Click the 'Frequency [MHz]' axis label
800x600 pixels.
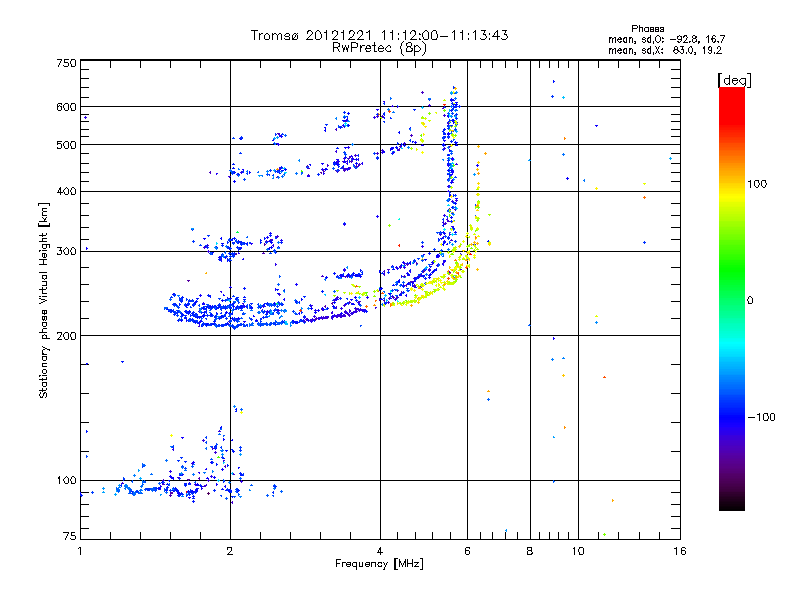pyautogui.click(x=379, y=564)
